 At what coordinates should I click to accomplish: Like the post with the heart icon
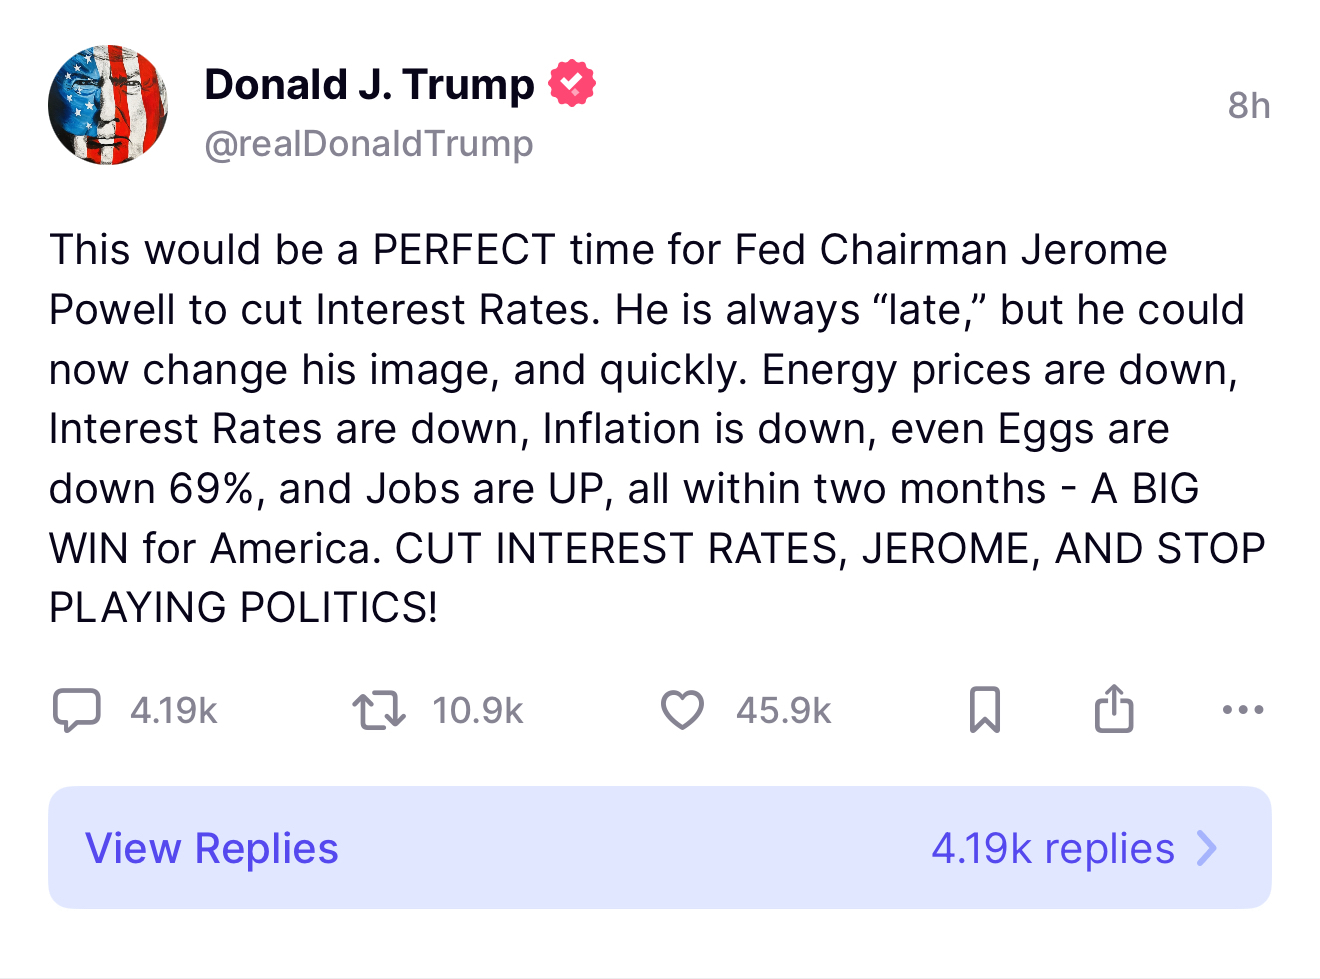click(682, 710)
